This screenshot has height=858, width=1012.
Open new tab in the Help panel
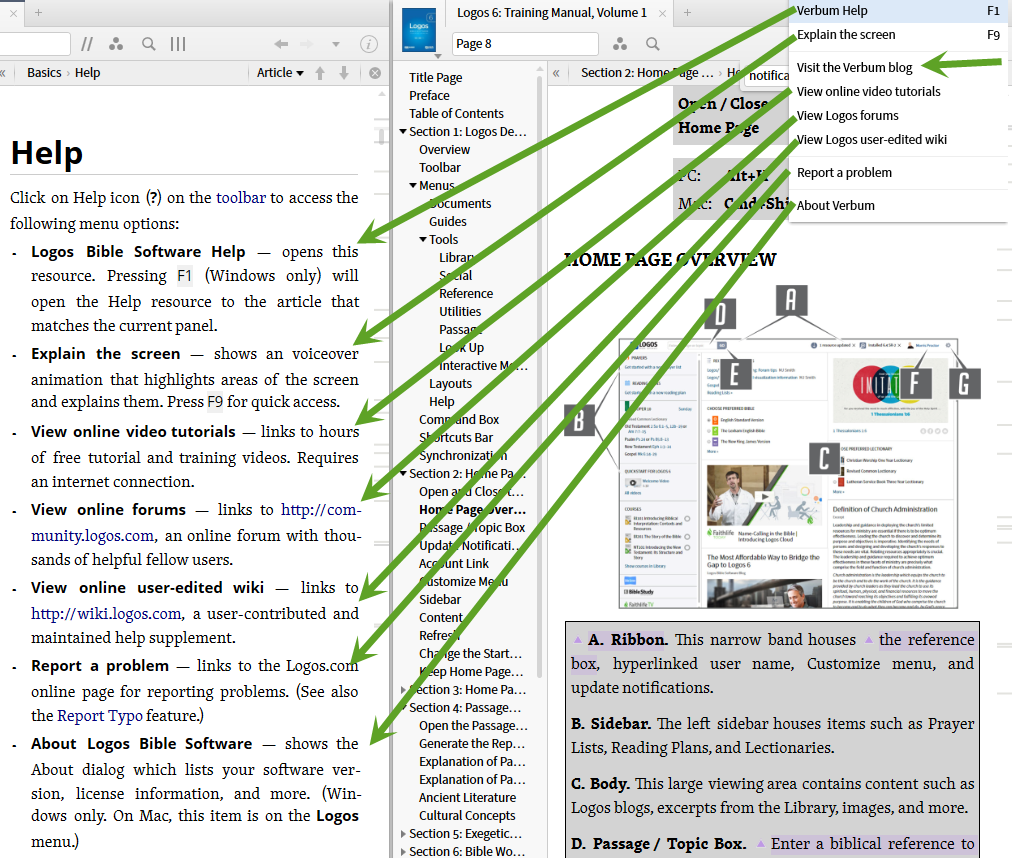click(39, 12)
